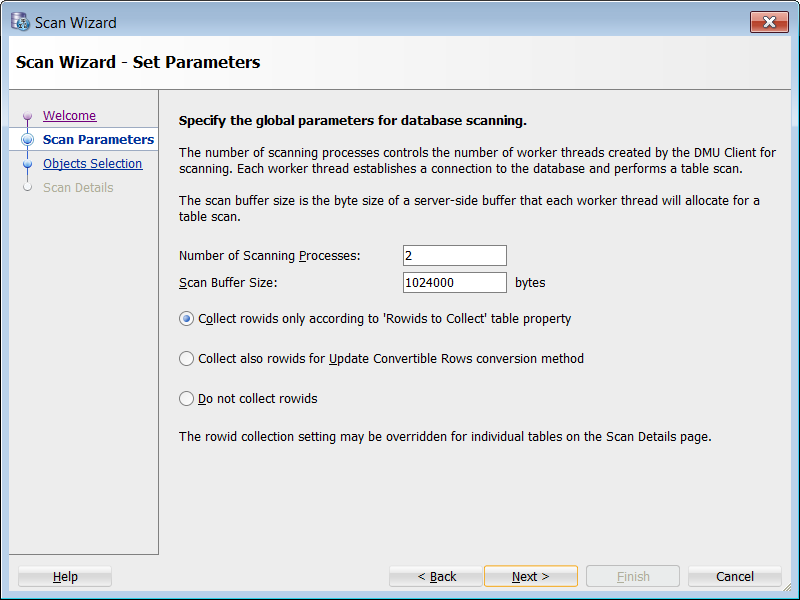Click the bullet icon beside Objects Selection
The height and width of the screenshot is (600, 800).
click(x=27, y=164)
